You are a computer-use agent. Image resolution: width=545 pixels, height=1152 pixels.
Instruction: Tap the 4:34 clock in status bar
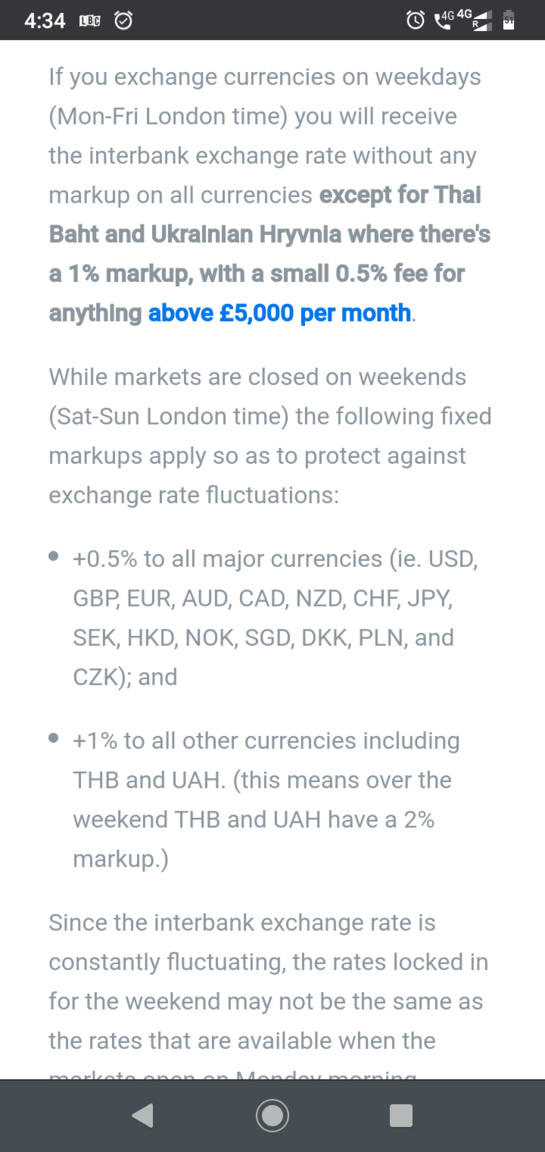(x=45, y=21)
